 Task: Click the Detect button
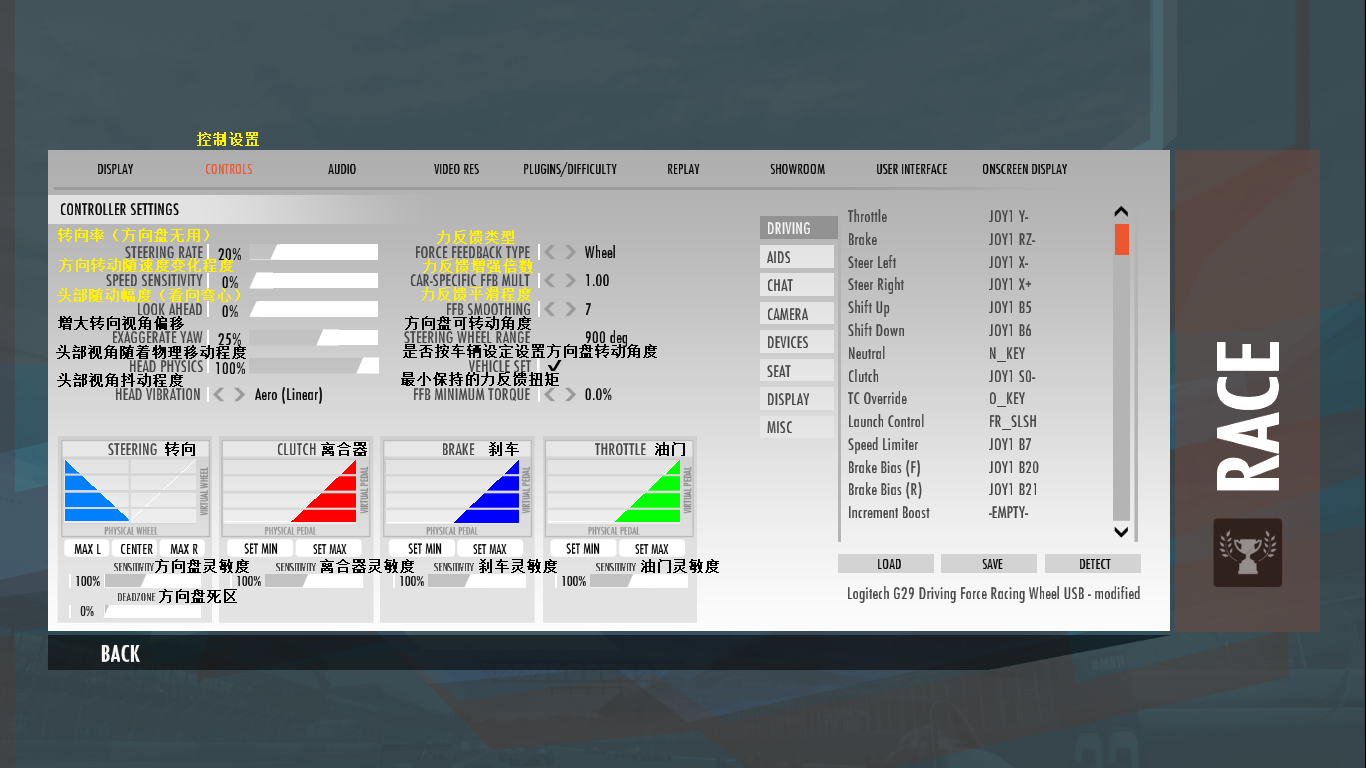pyautogui.click(x=1093, y=564)
